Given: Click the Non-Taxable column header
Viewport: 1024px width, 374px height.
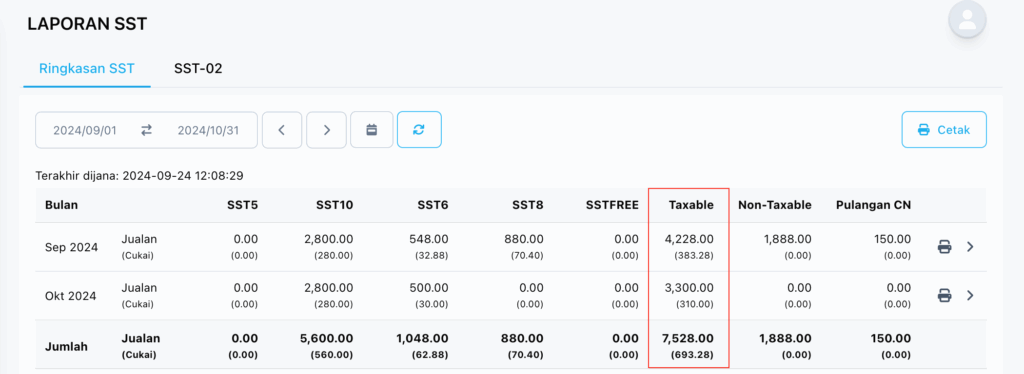Looking at the screenshot, I should (775, 205).
